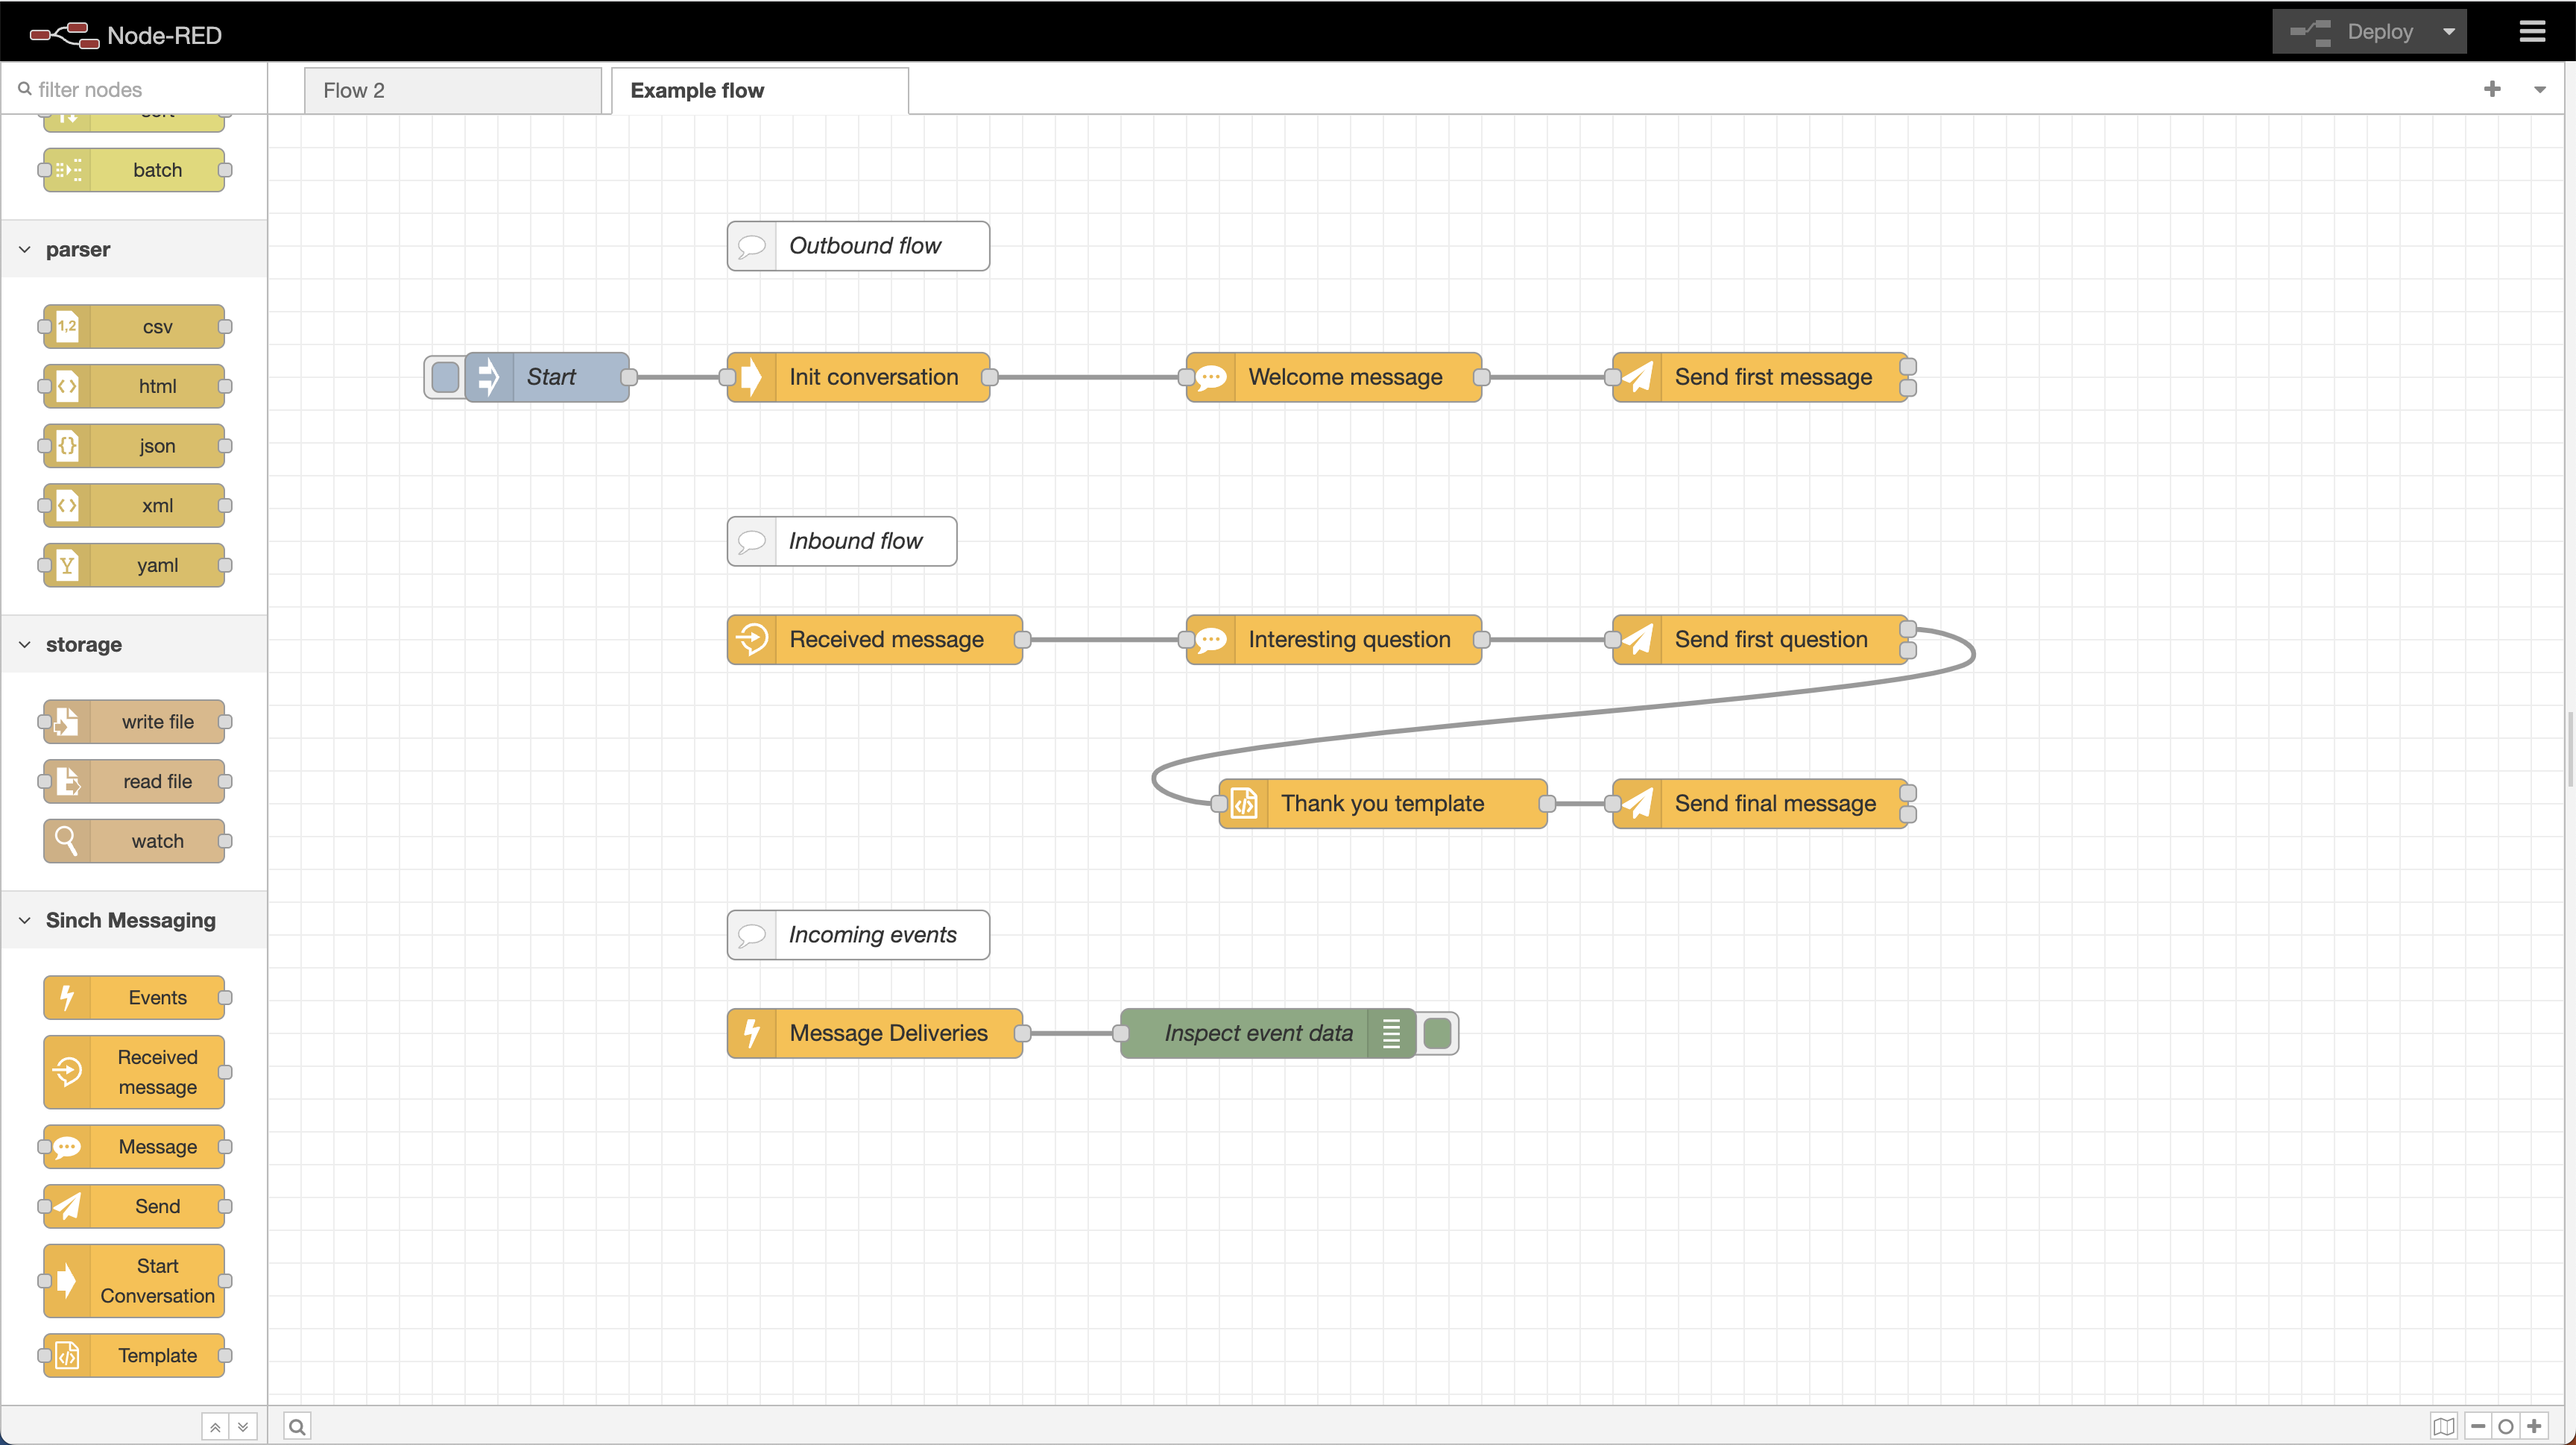Click the filter nodes search field

(x=140, y=89)
